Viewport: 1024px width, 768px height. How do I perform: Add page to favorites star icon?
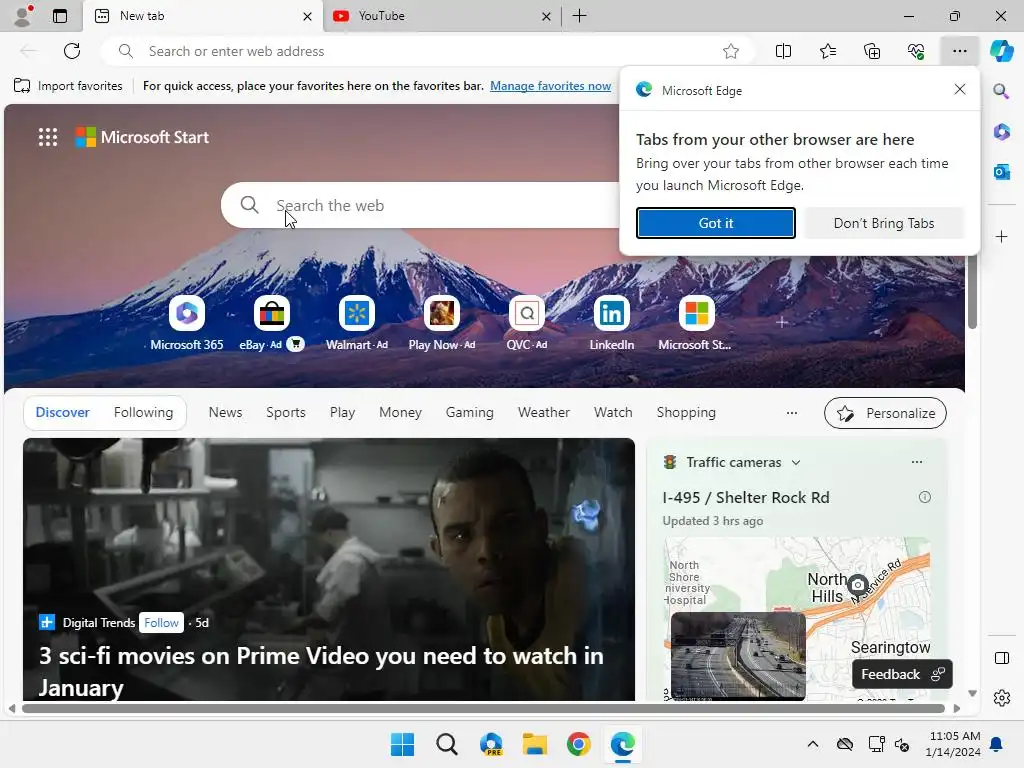tap(731, 51)
